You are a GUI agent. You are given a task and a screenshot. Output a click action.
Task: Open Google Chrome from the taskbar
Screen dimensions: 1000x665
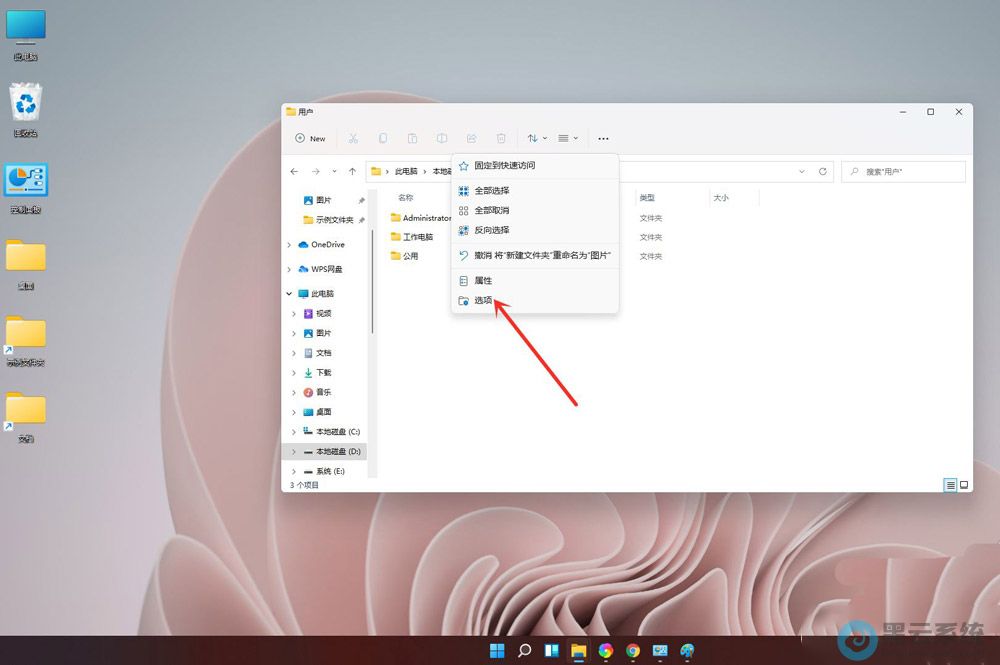pos(632,651)
